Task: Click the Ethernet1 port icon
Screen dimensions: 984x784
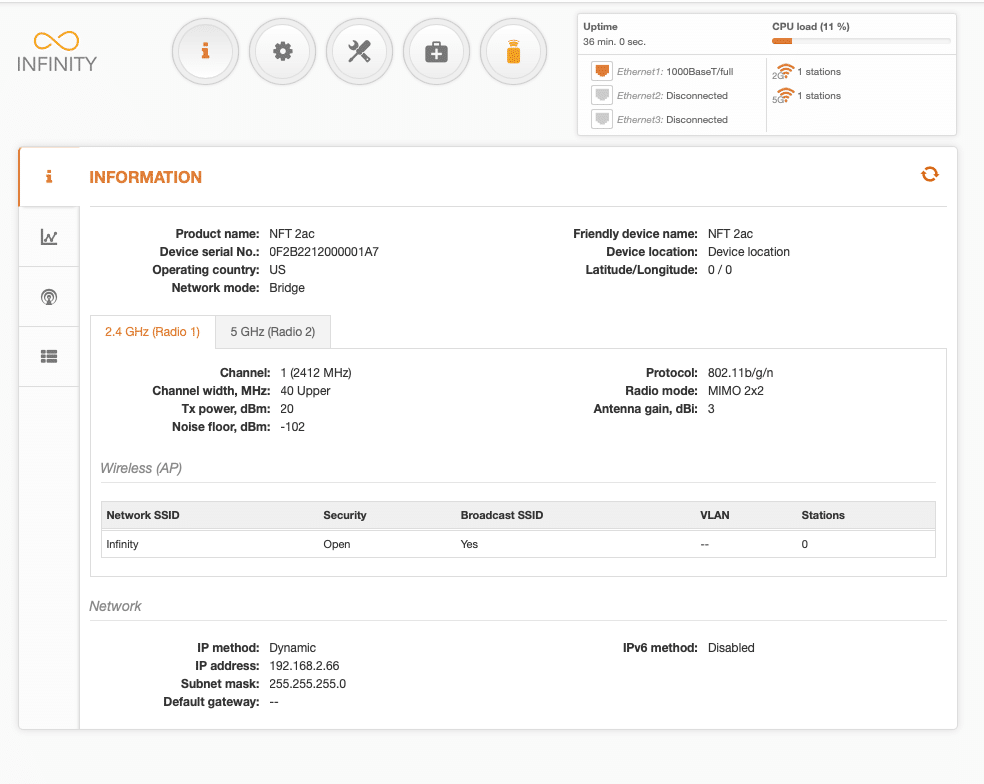Action: coord(602,71)
